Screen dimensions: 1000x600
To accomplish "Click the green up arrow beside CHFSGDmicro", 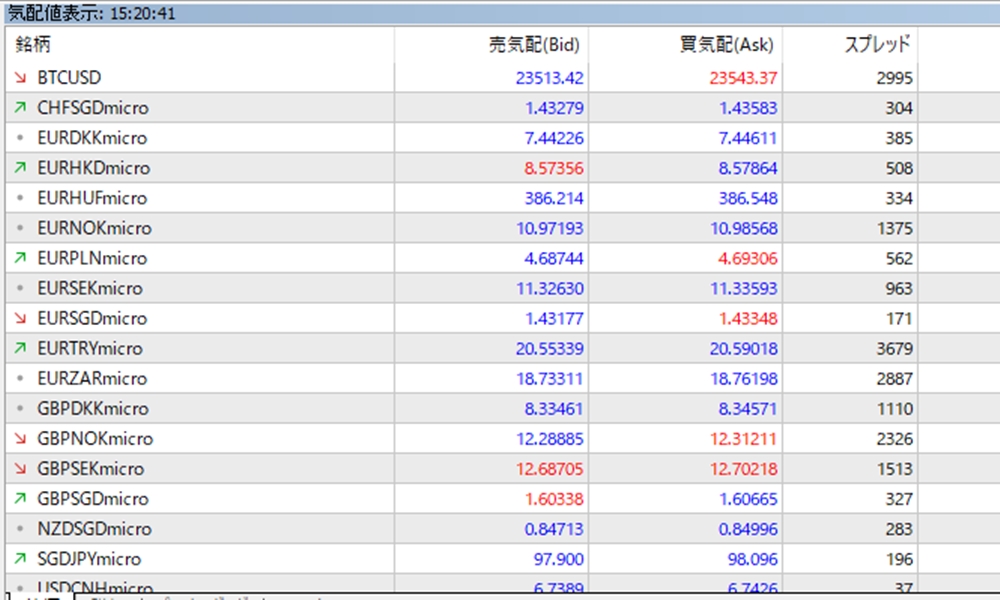I will [20, 108].
